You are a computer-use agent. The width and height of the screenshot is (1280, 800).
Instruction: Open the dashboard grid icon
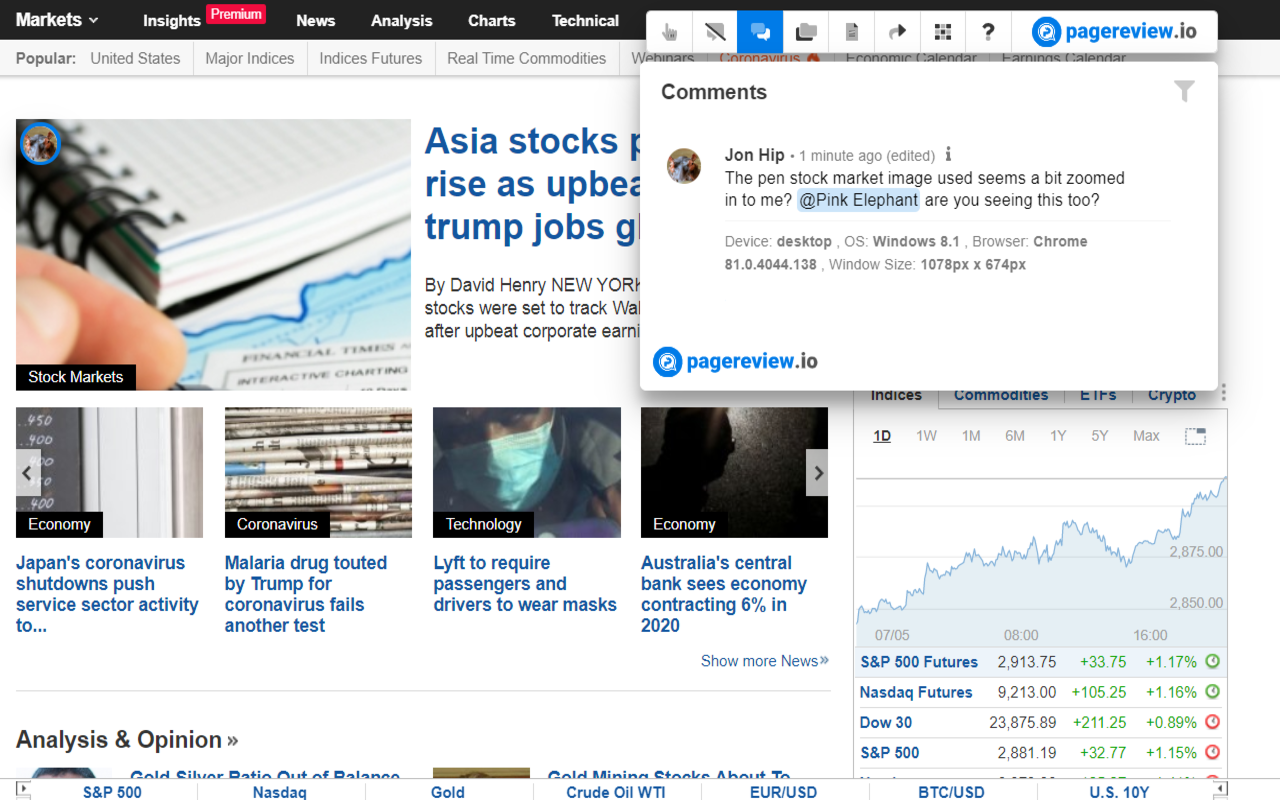pos(942,31)
